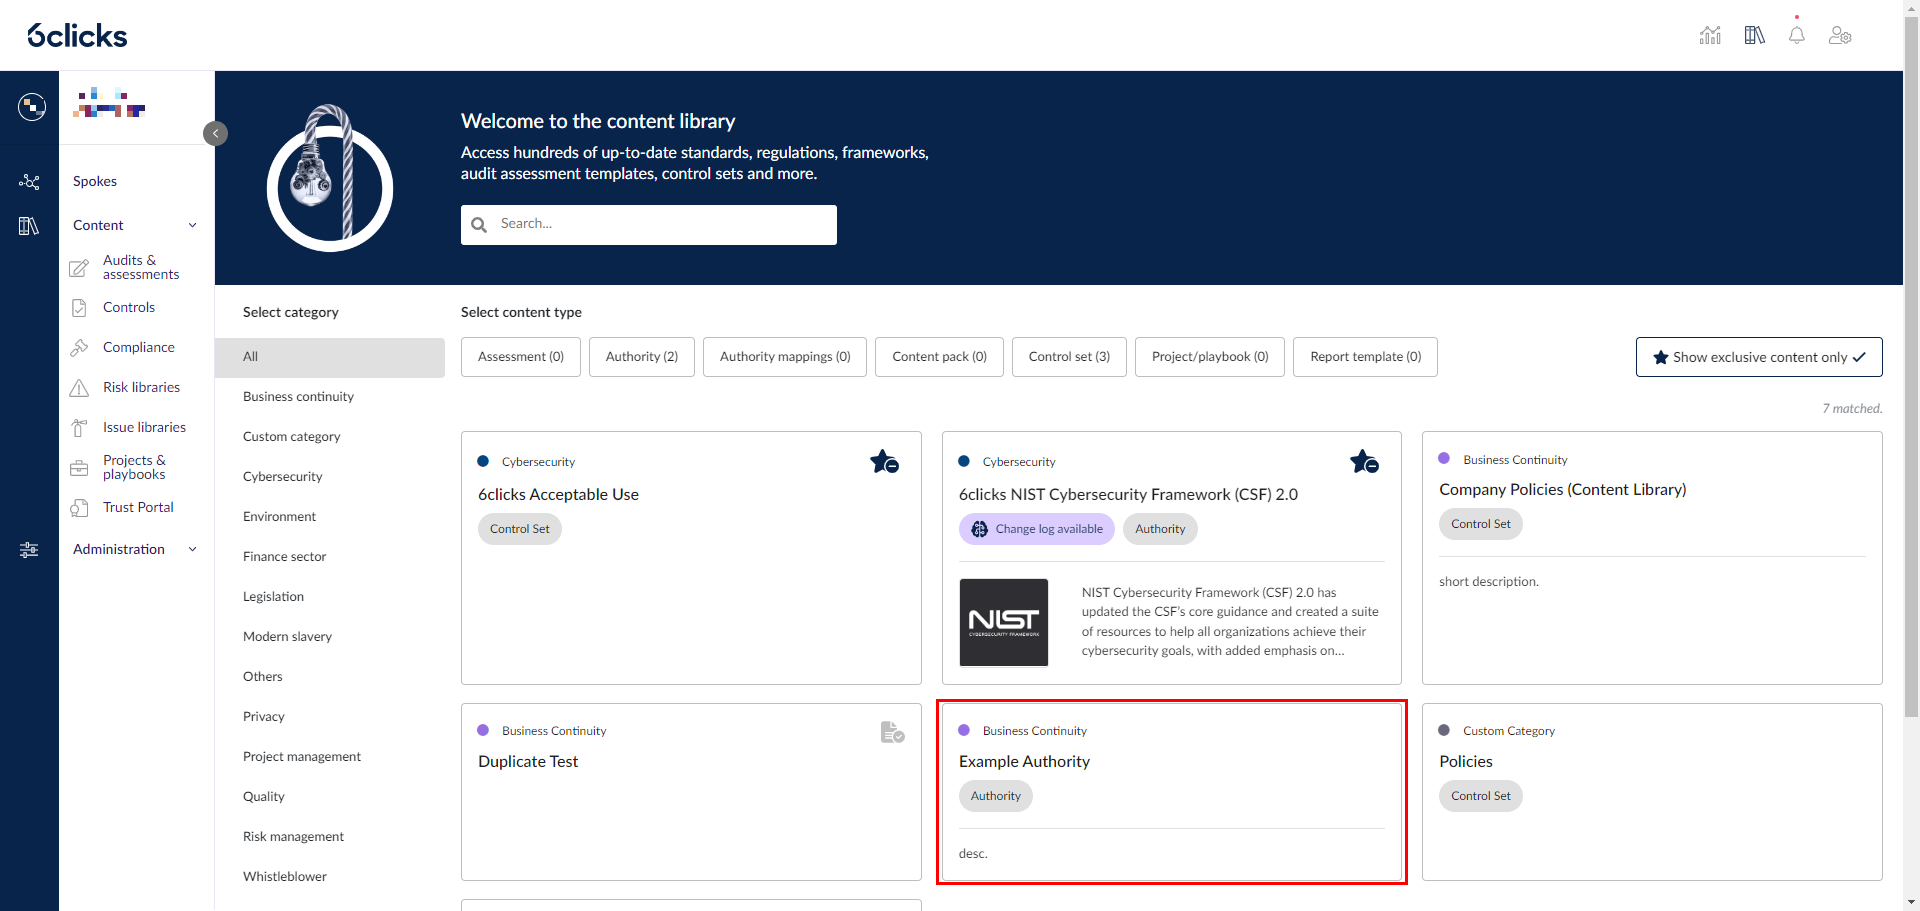Select the Risk management category
The height and width of the screenshot is (911, 1920).
pos(293,837)
